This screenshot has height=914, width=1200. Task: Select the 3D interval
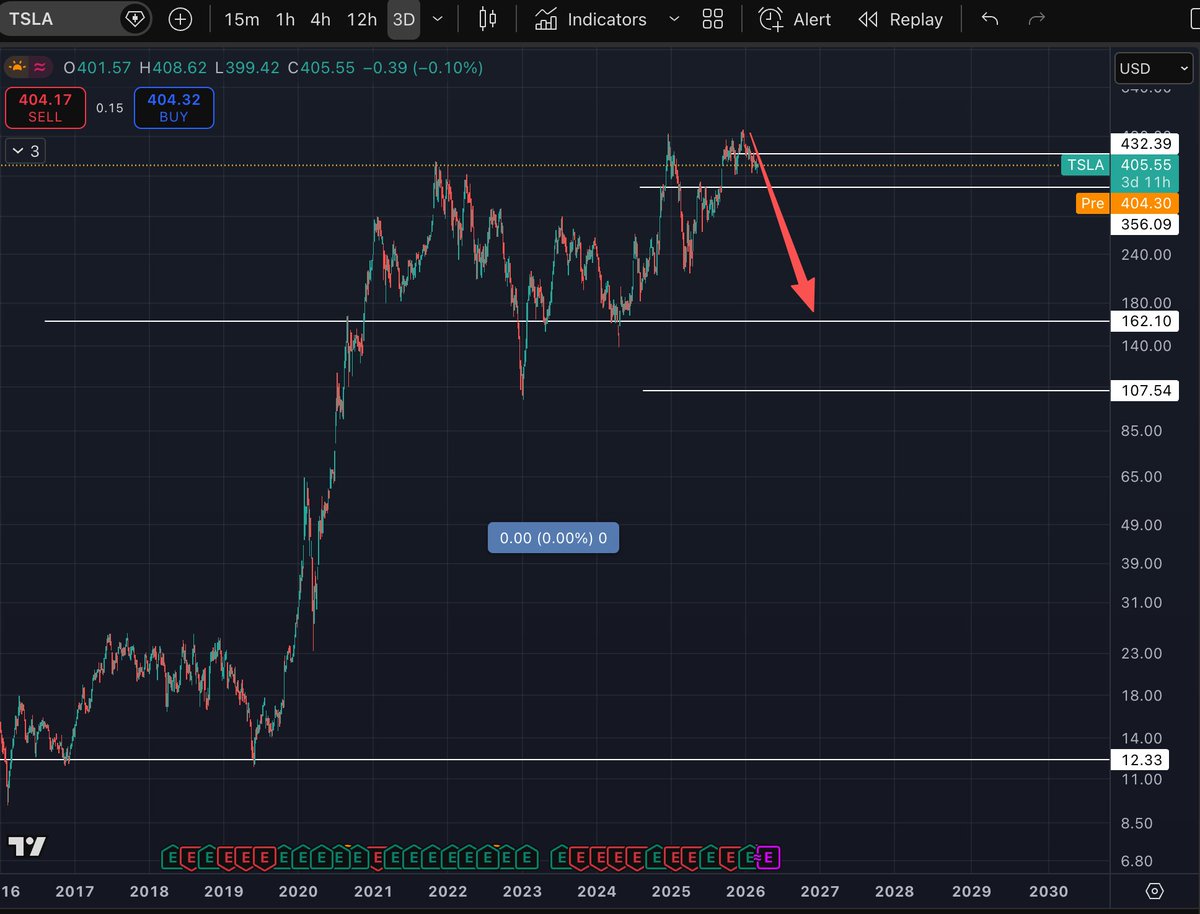coord(404,19)
